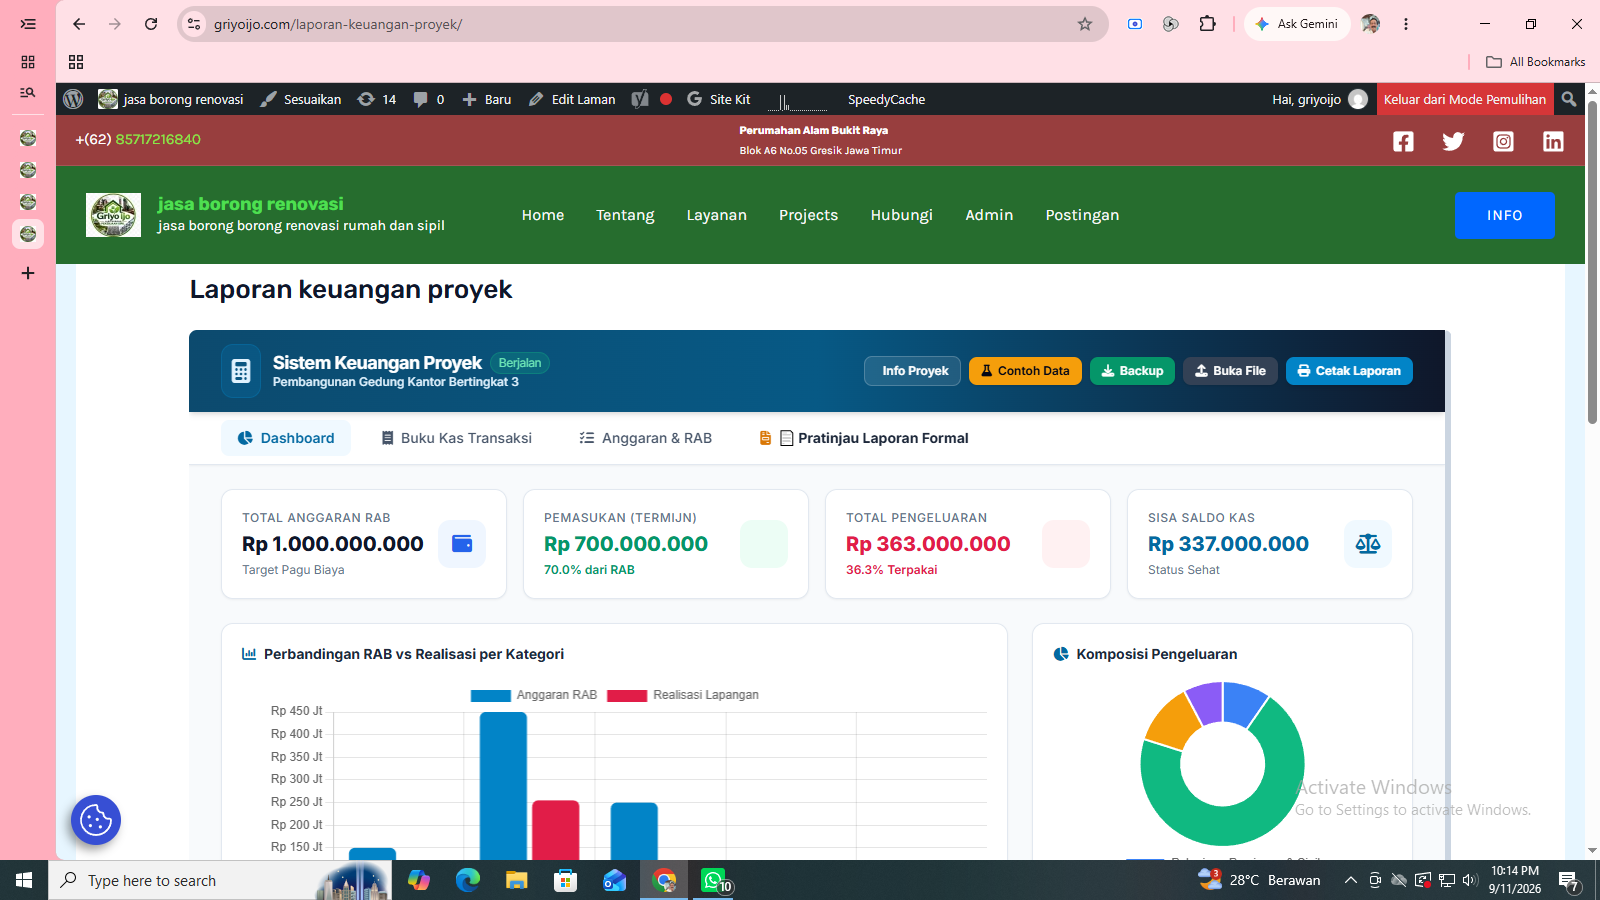Open the Instagram social icon
This screenshot has height=900, width=1600.
point(1503,141)
